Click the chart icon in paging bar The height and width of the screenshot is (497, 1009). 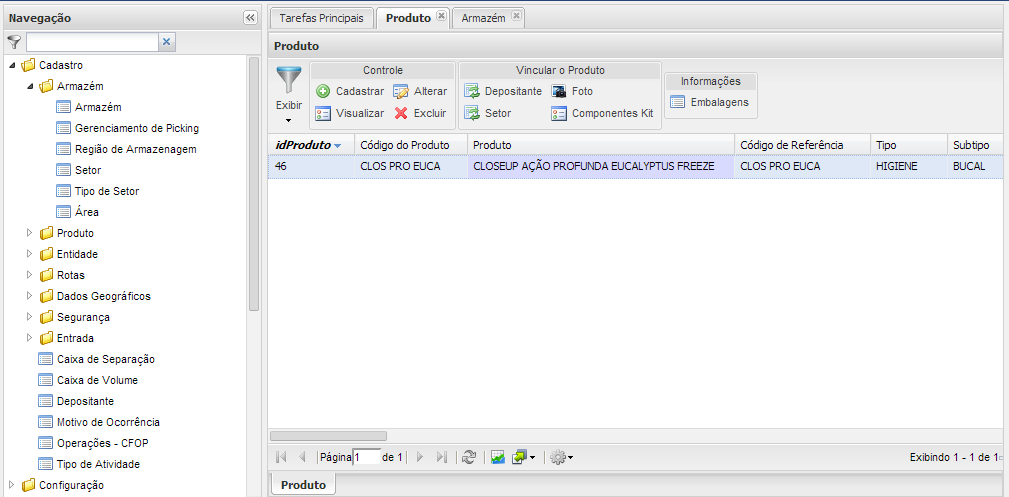pos(497,457)
